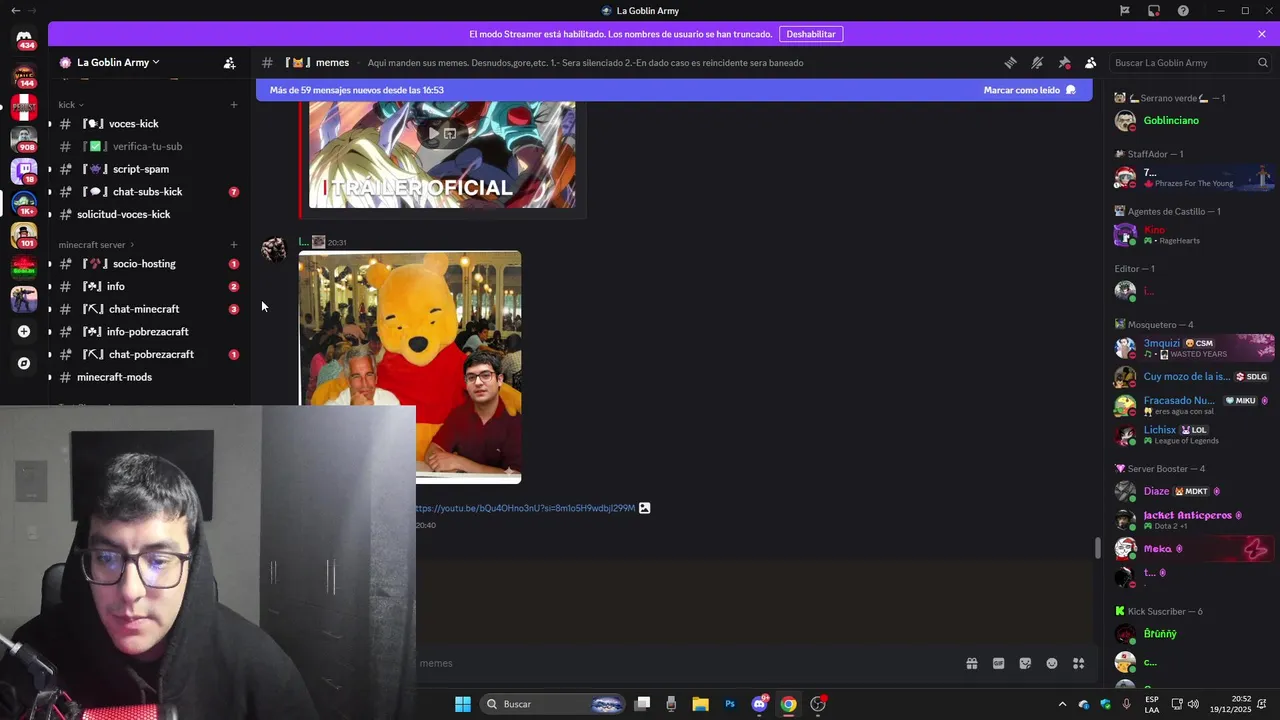Open the script-spam channel
Image resolution: width=1280 pixels, height=720 pixels.
point(147,169)
